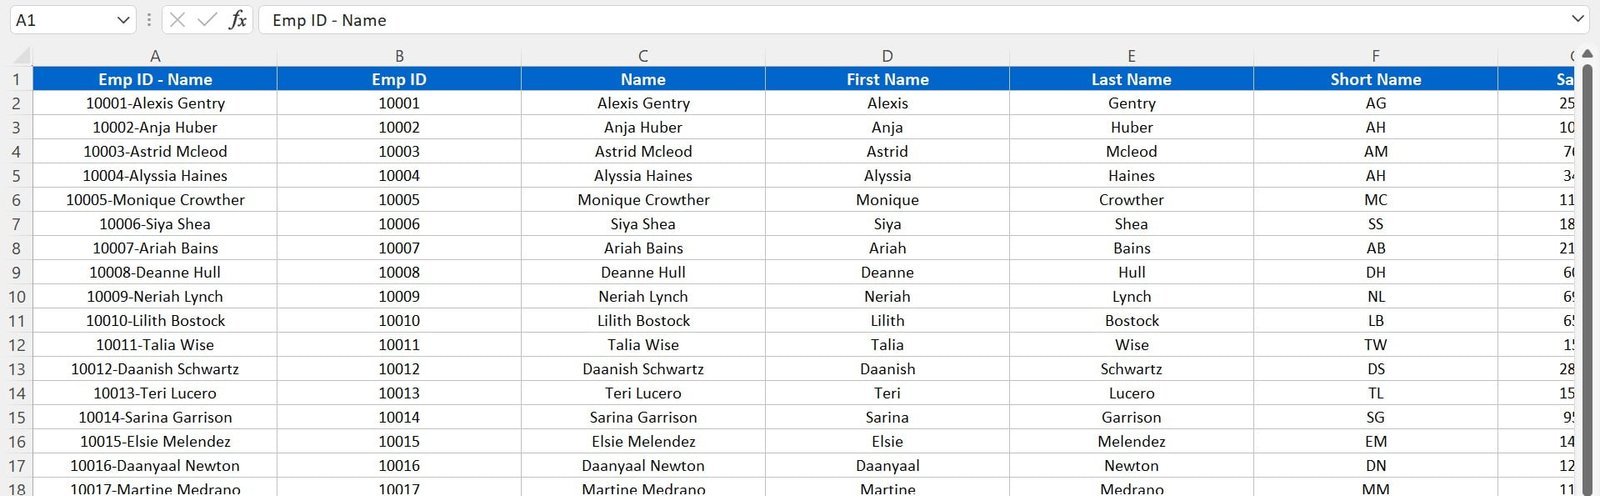Select the Short Name header cell
Screen dimensions: 1600x496
coord(1375,79)
